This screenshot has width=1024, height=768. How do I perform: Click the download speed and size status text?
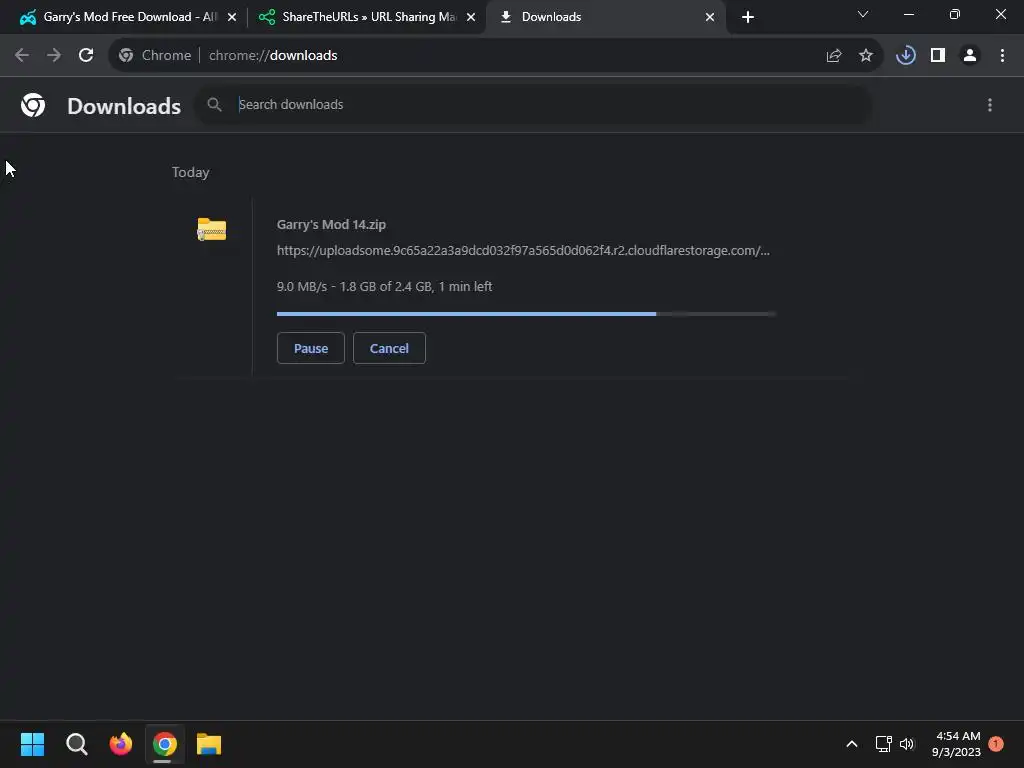(385, 287)
